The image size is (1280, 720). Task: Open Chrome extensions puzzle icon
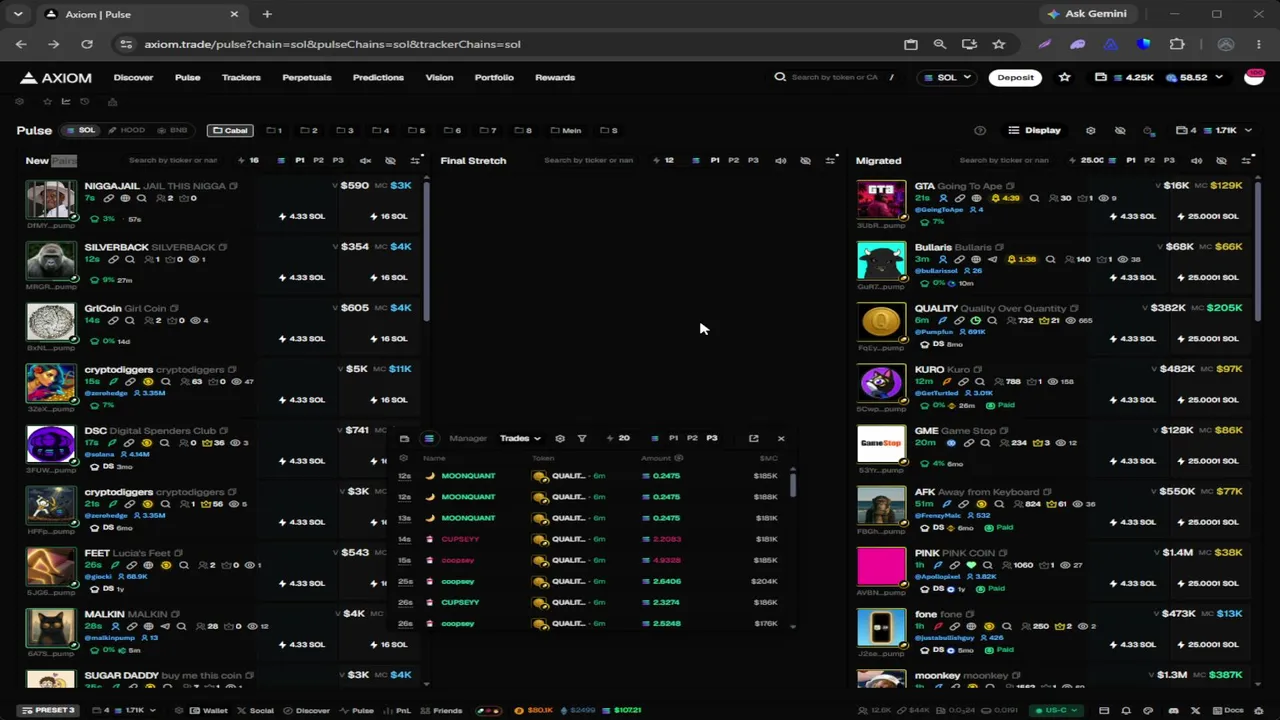tap(1177, 44)
